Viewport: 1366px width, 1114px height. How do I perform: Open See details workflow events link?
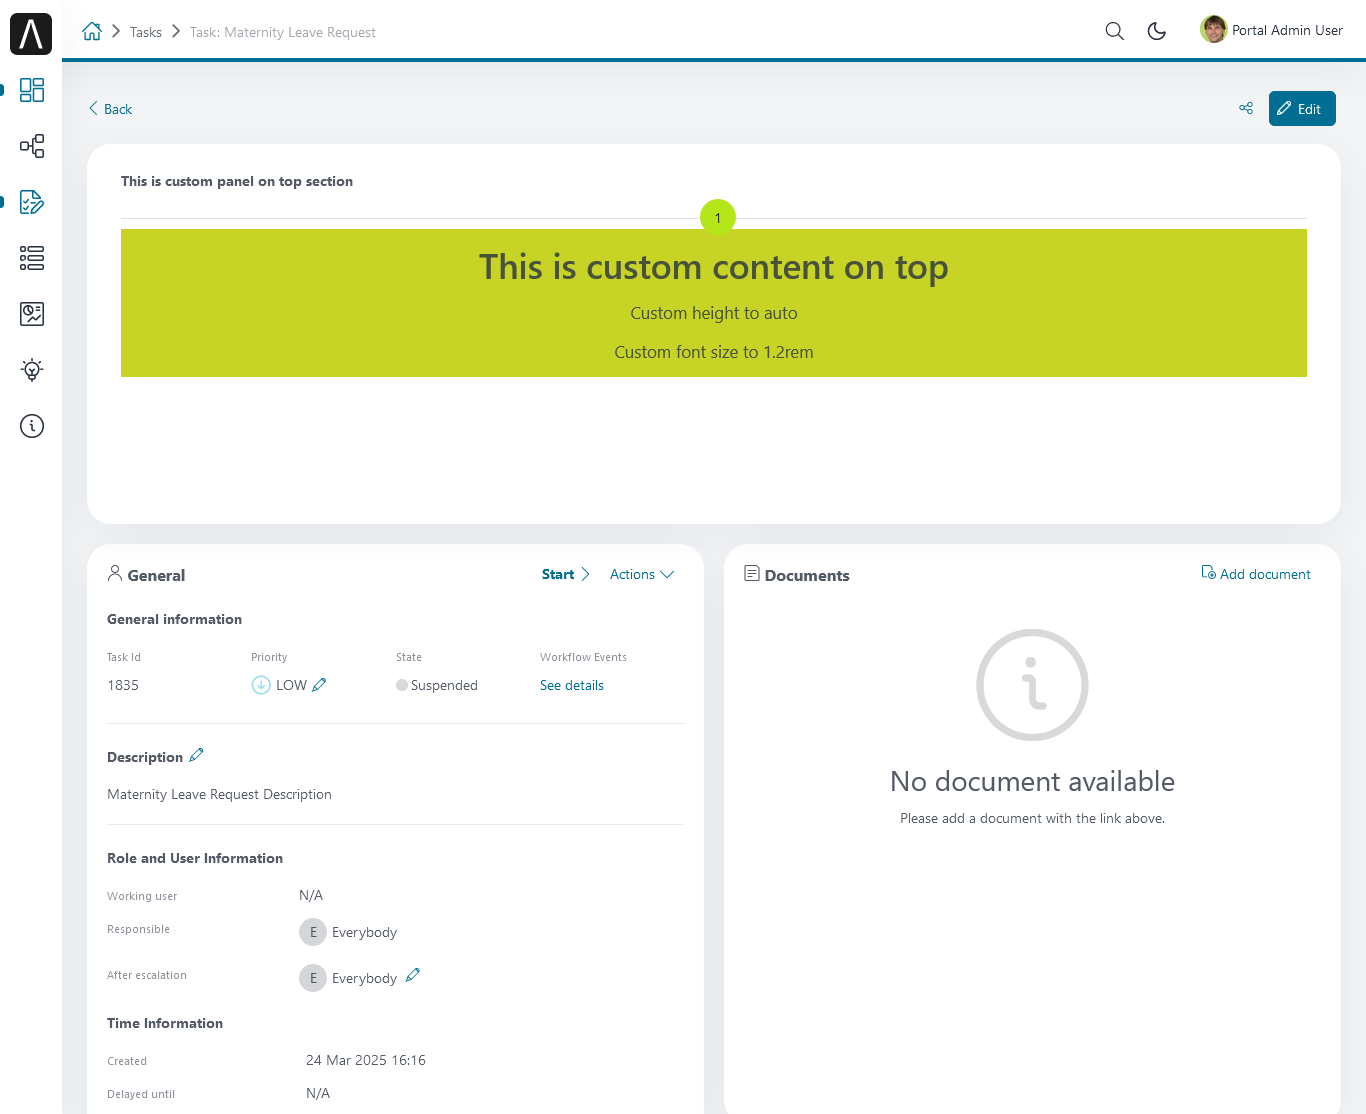click(572, 685)
